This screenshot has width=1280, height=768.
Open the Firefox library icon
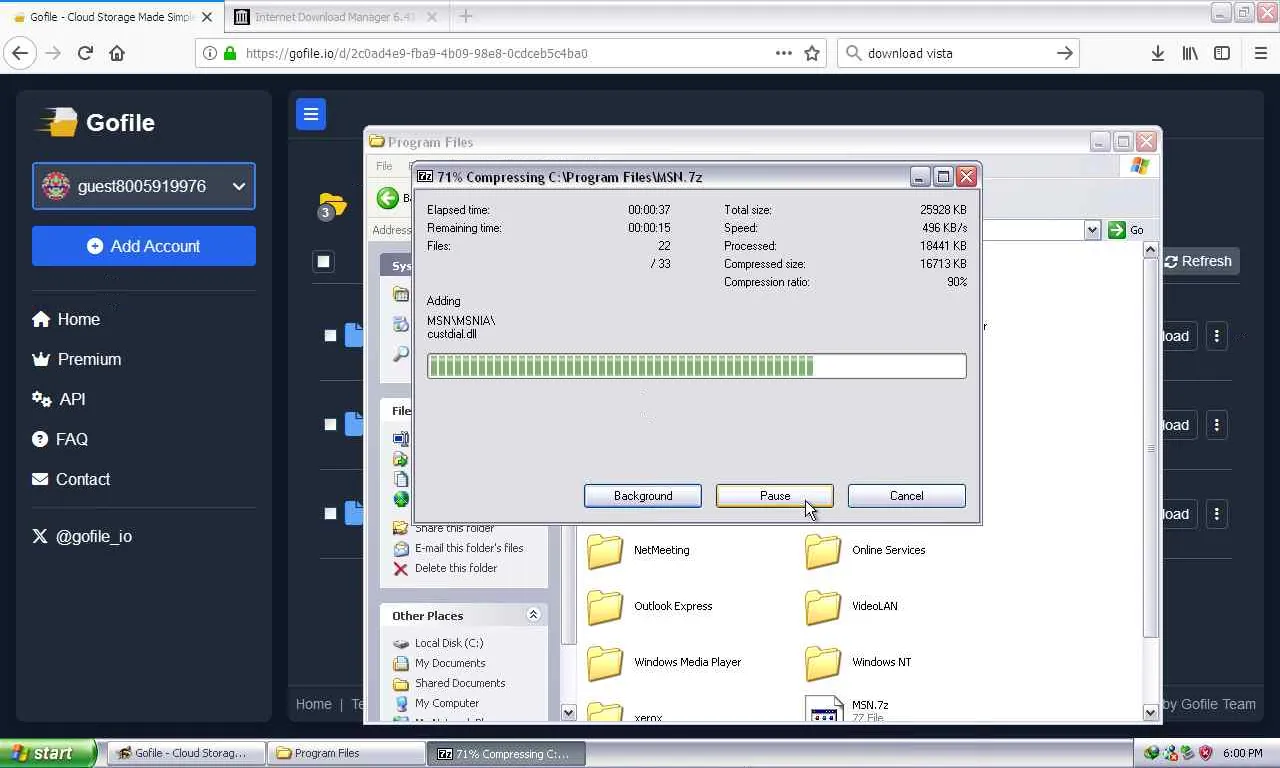point(1189,54)
